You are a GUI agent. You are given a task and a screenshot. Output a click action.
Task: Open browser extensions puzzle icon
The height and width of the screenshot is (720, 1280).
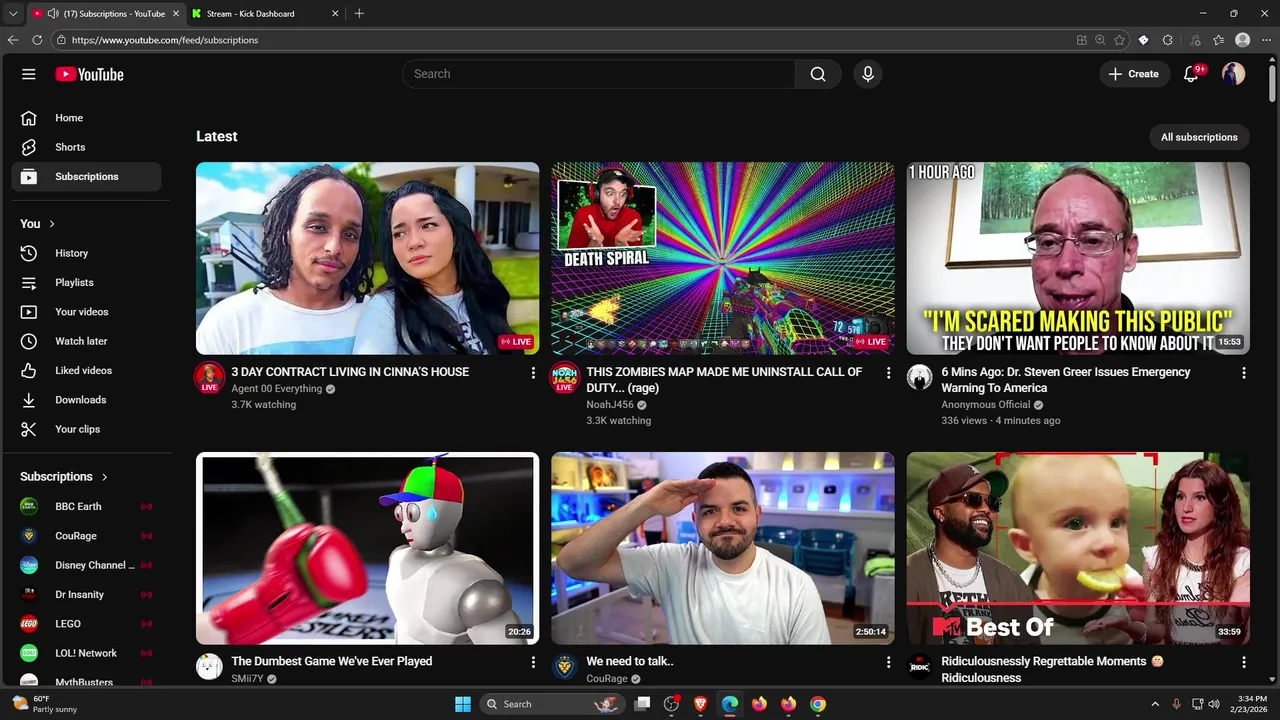coord(1167,40)
